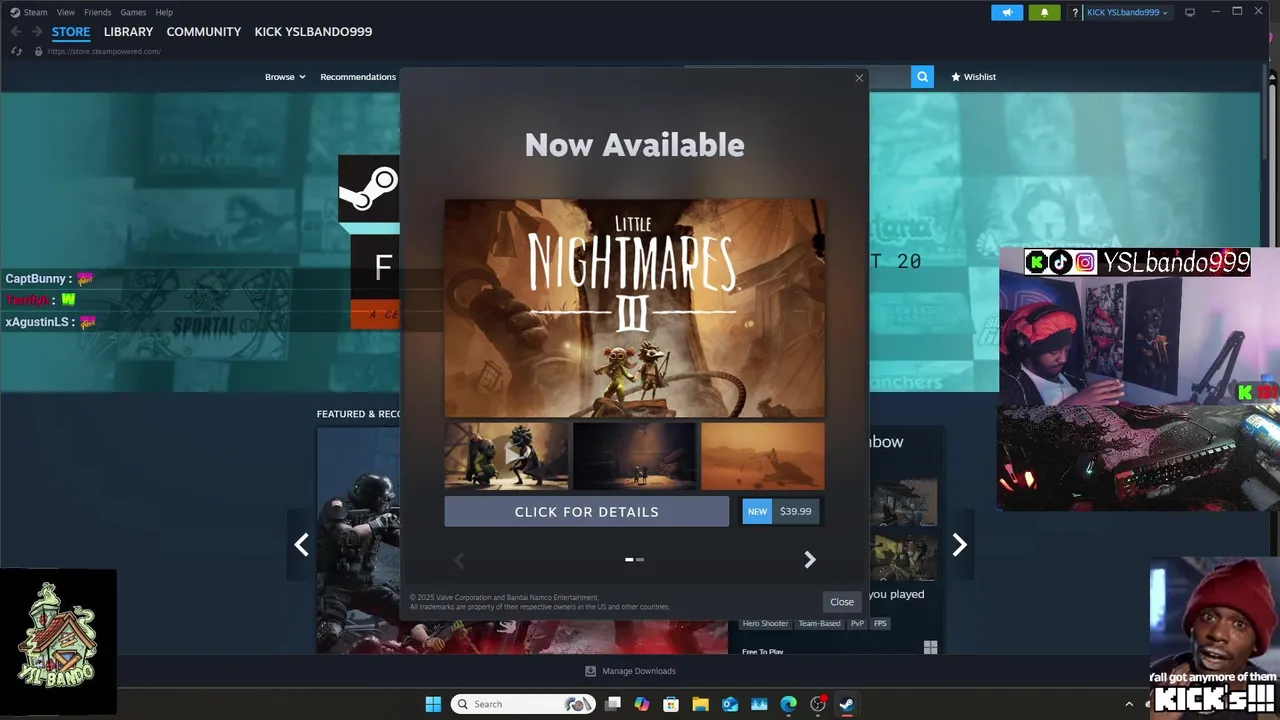Open Microsoft Store from the taskbar
Viewport: 1280px width, 720px height.
tap(671, 704)
